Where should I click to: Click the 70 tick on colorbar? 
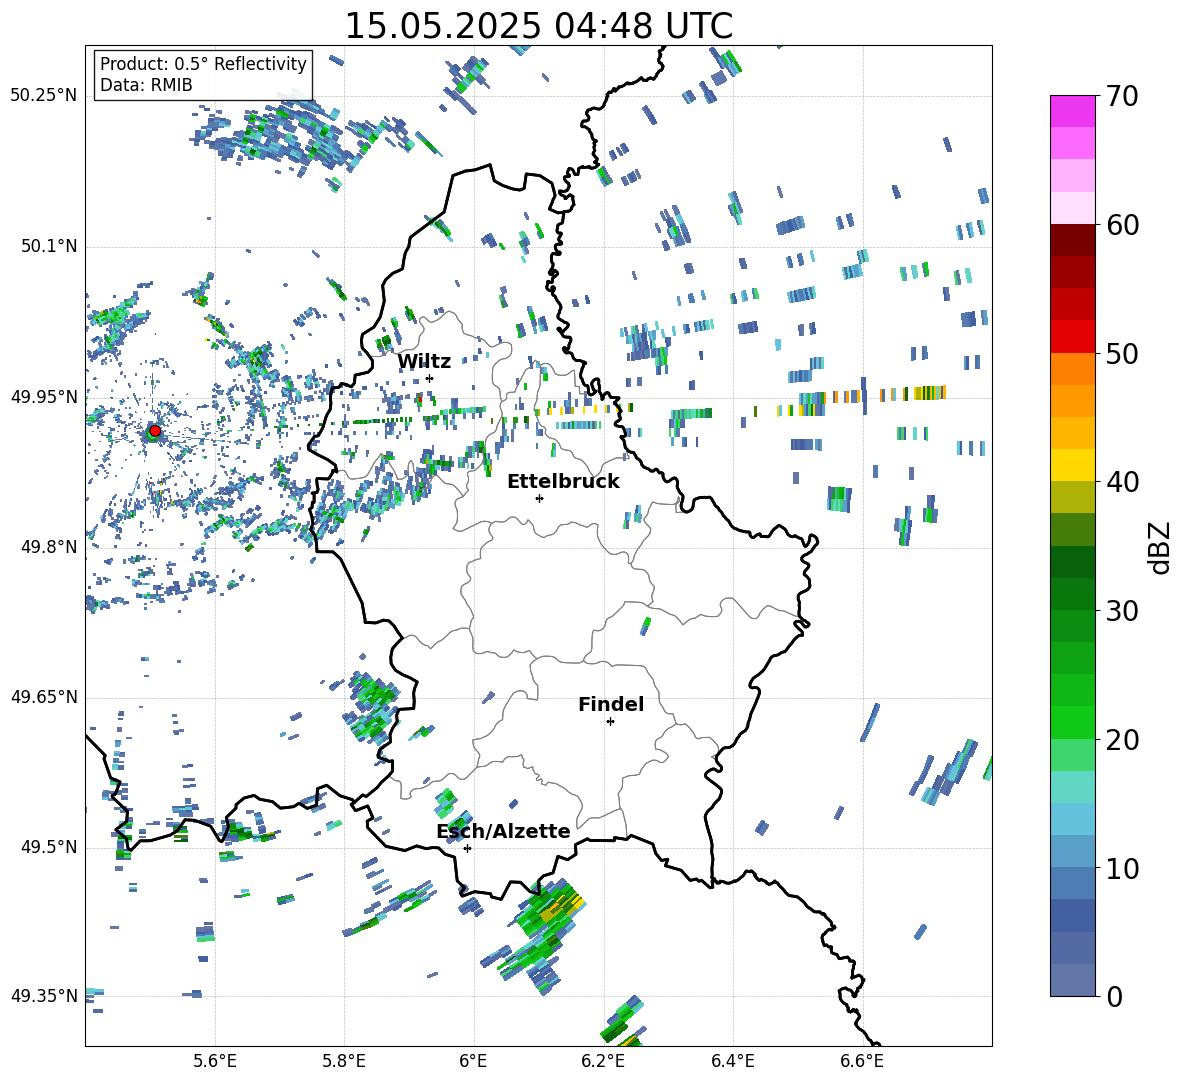[x=1121, y=96]
